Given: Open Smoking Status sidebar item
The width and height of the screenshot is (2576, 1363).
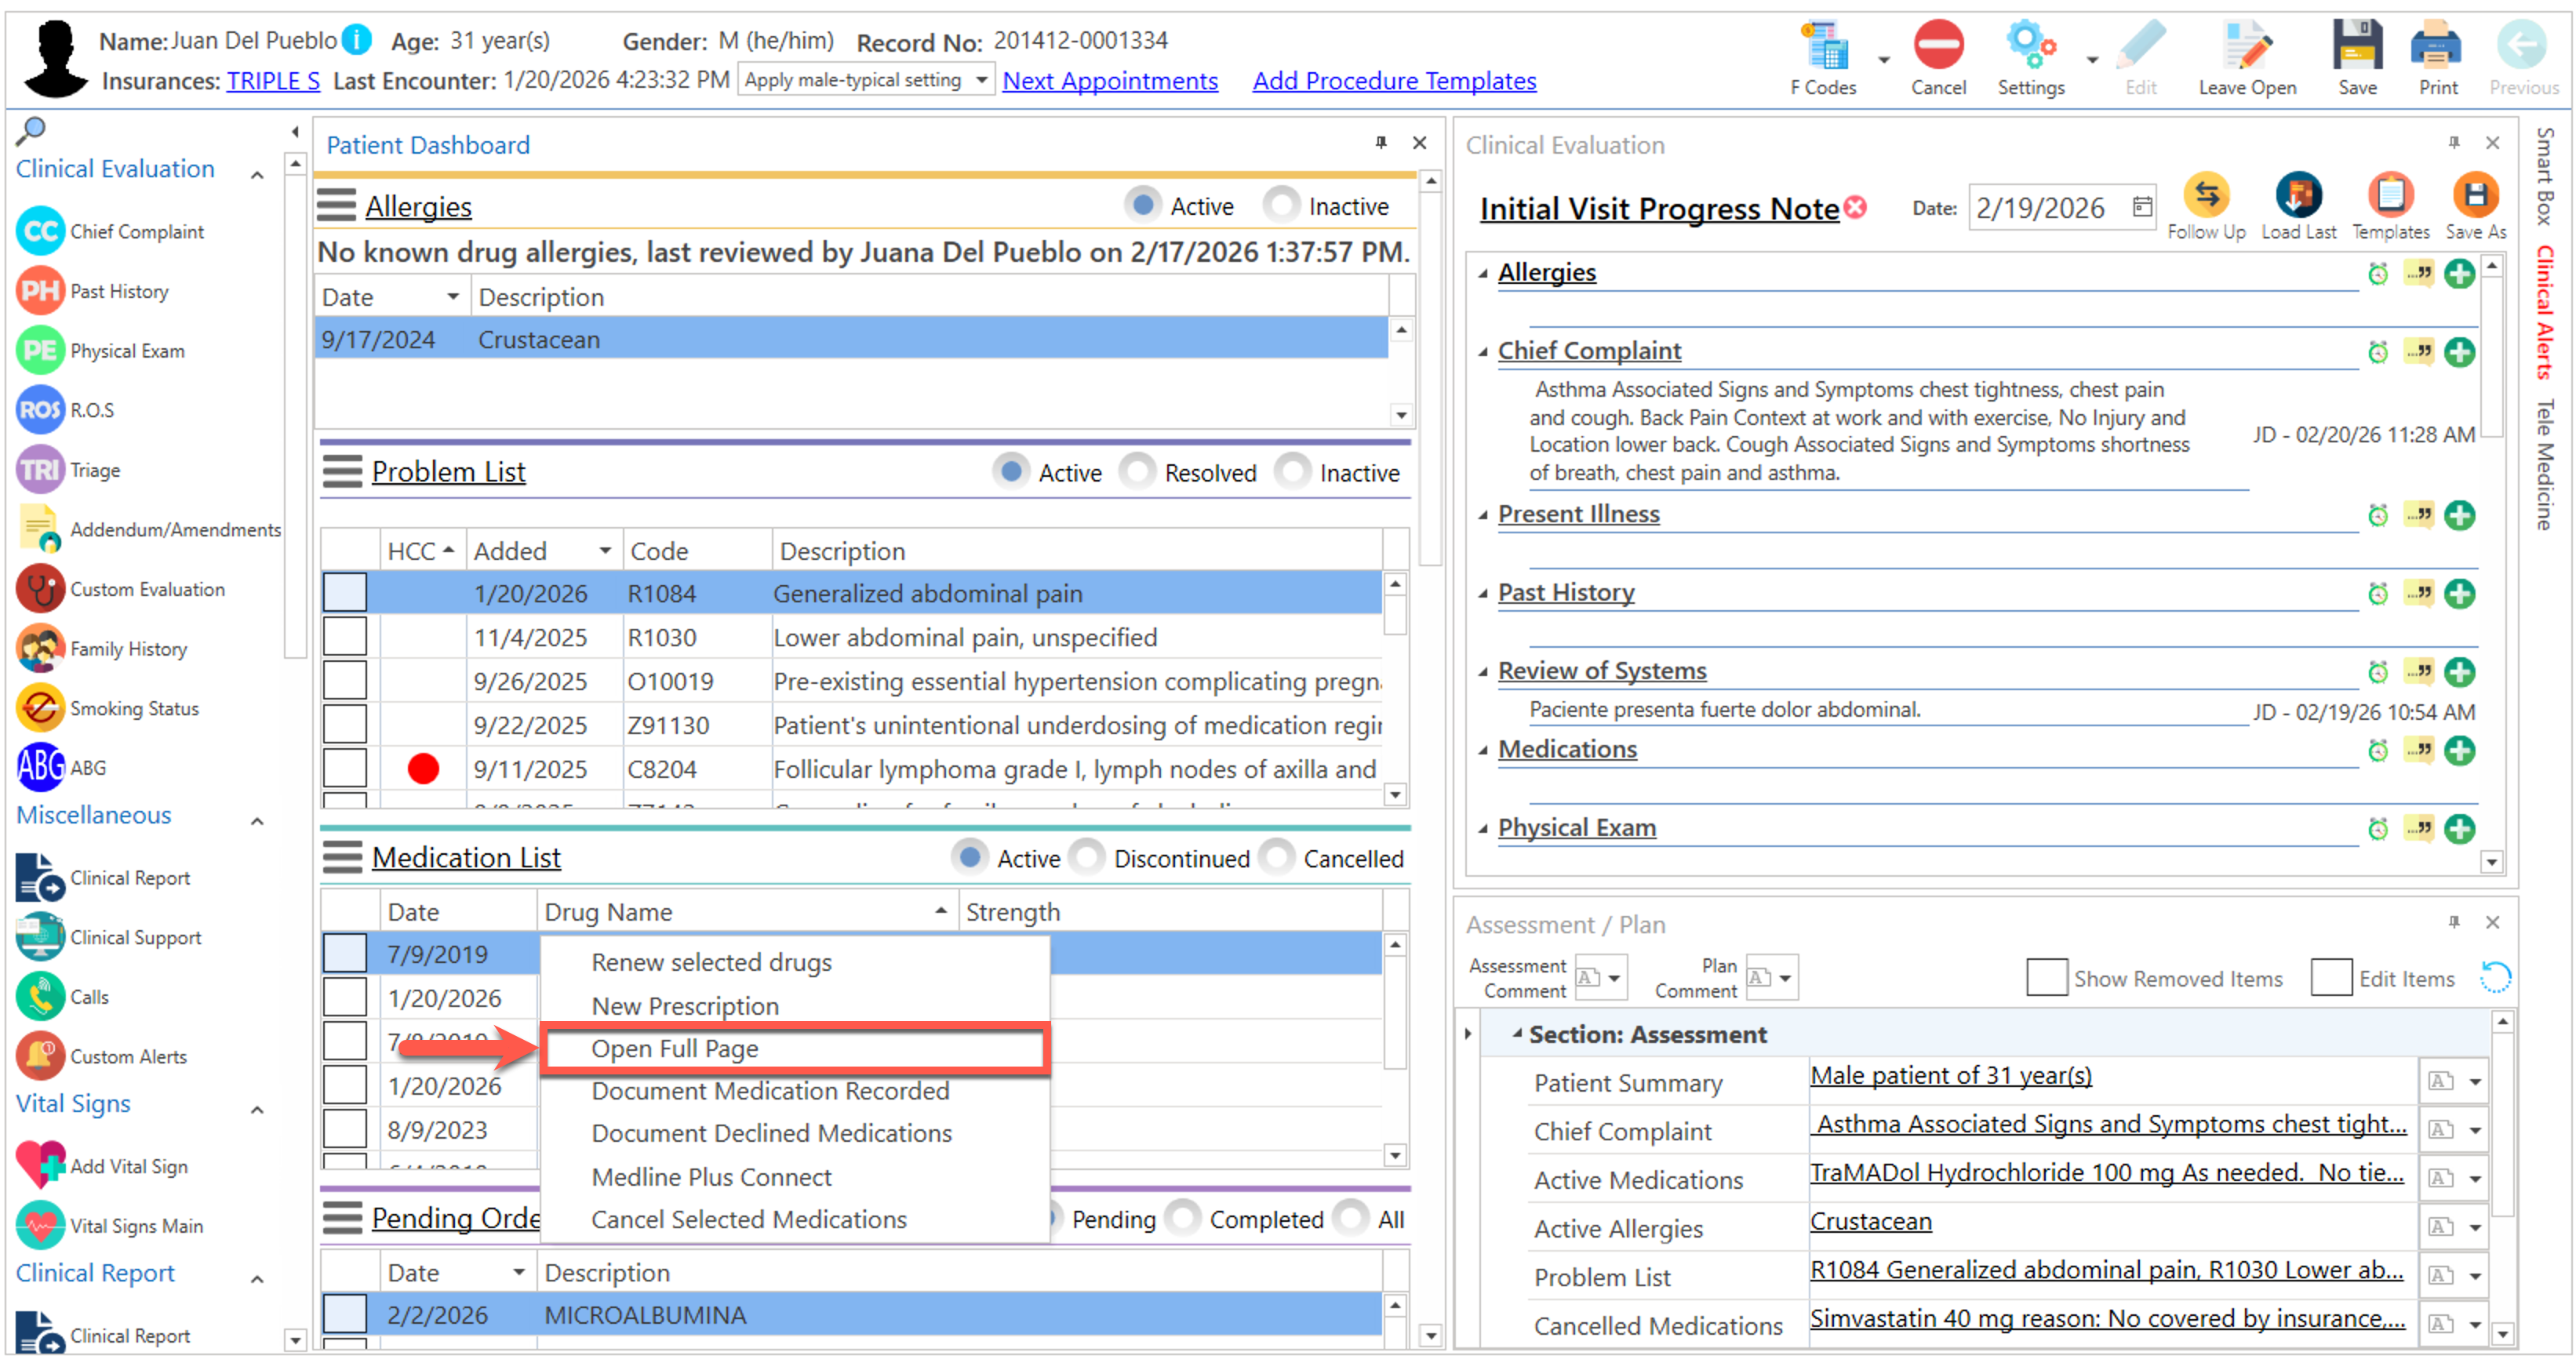Looking at the screenshot, I should [134, 709].
